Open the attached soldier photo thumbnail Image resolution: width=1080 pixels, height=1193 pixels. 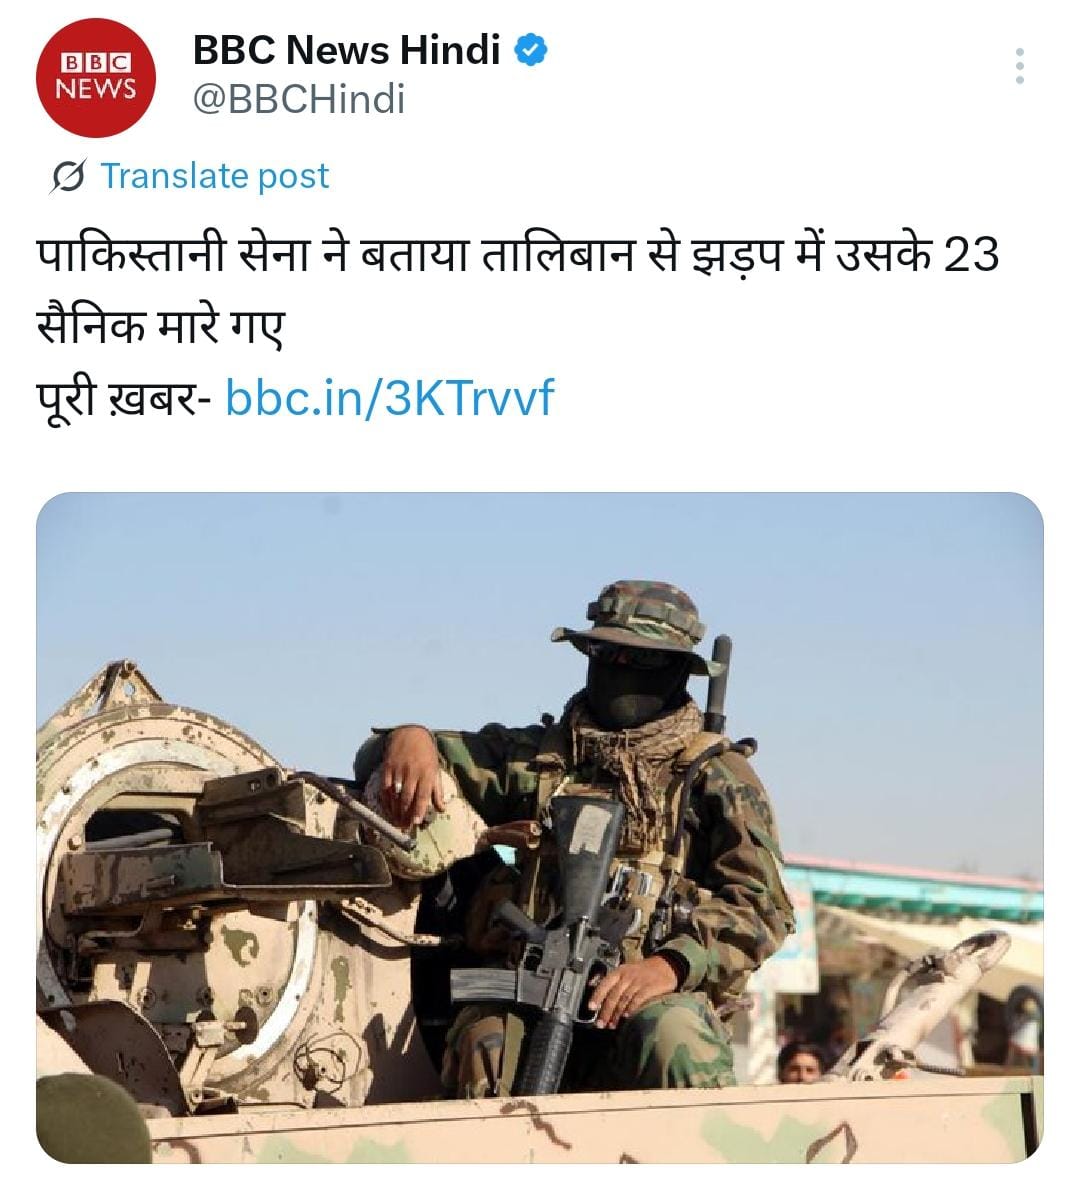(x=540, y=828)
